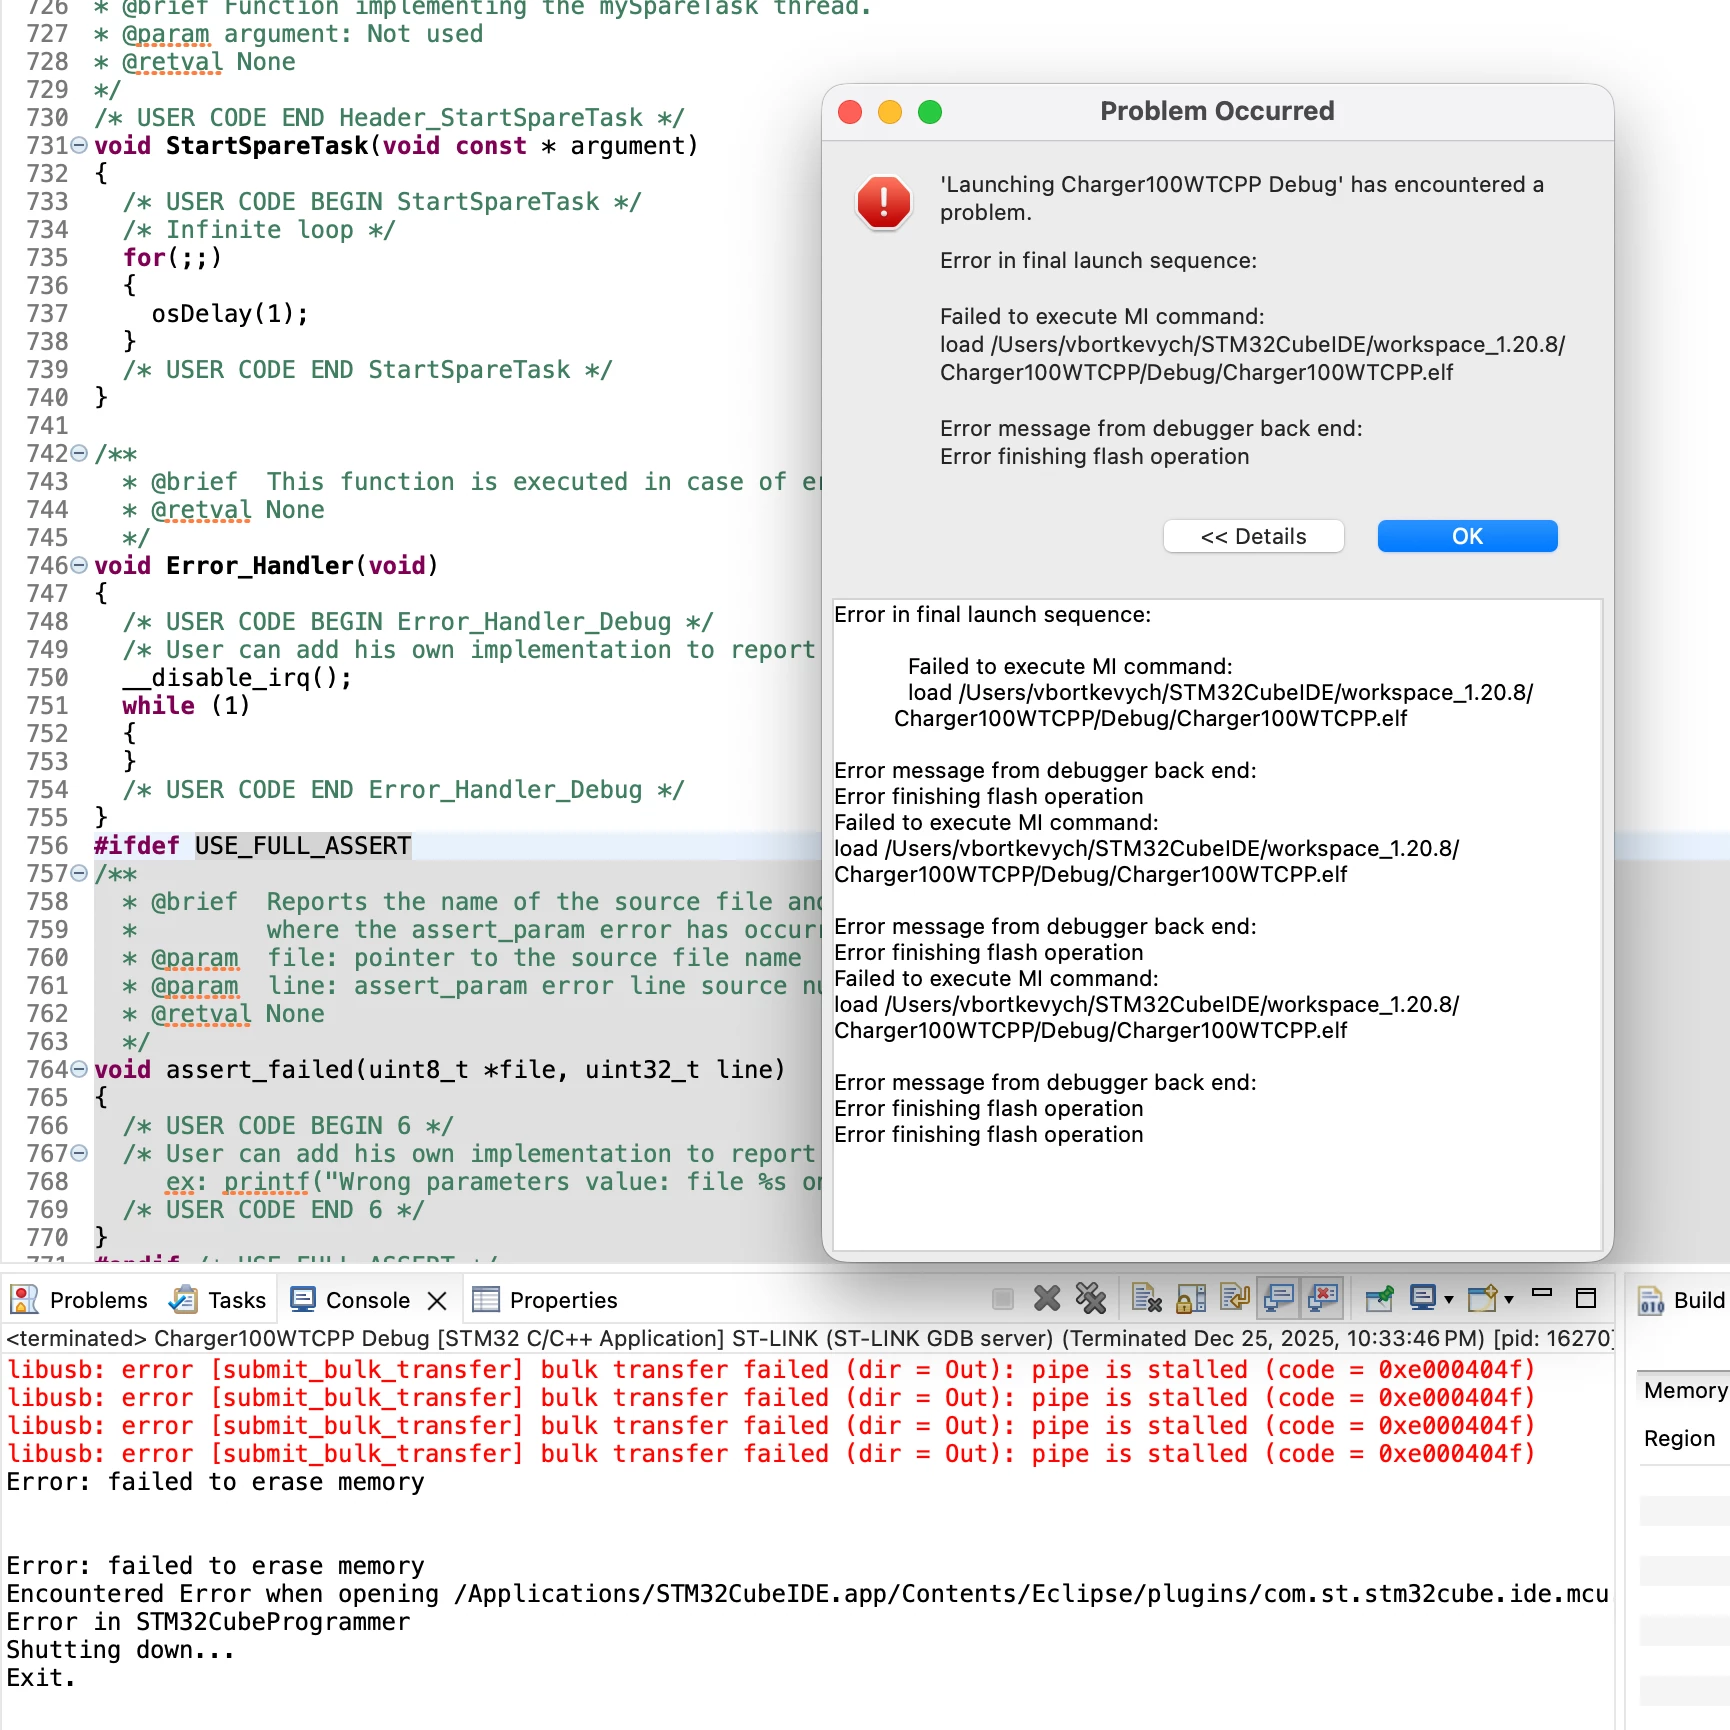This screenshot has height=1730, width=1730.
Task: Collapse the comment block at line 742
Action: 79,454
